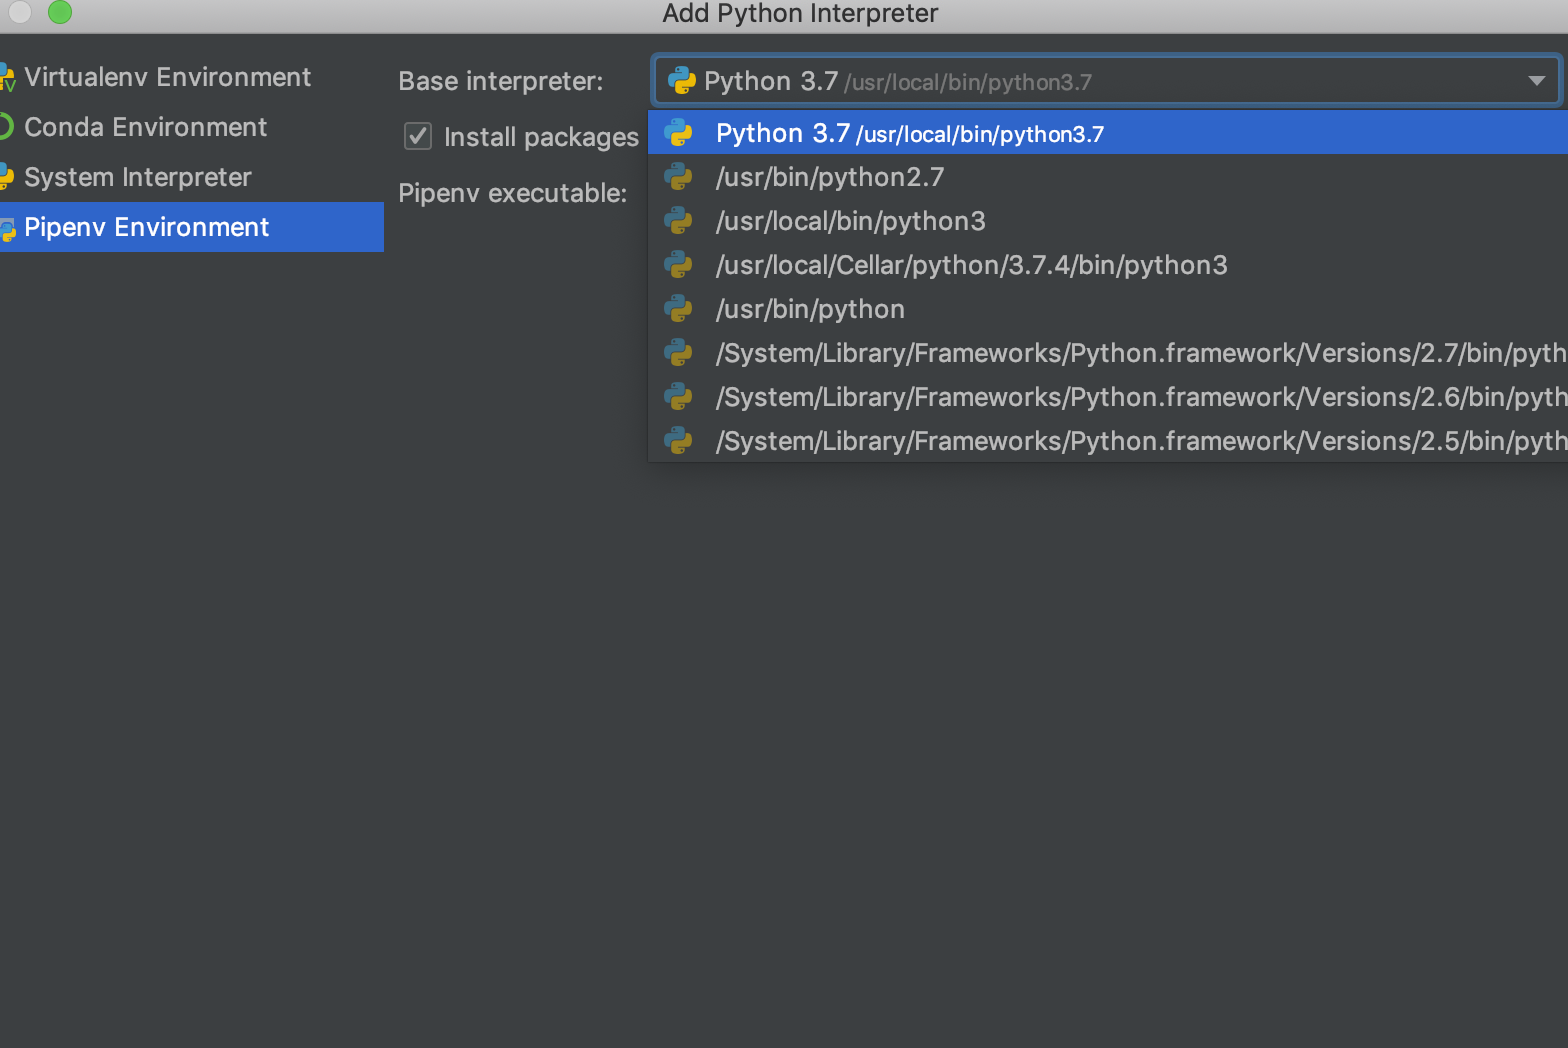Choose /usr/bin/python from the list
Image resolution: width=1568 pixels, height=1048 pixels.
[1108, 309]
